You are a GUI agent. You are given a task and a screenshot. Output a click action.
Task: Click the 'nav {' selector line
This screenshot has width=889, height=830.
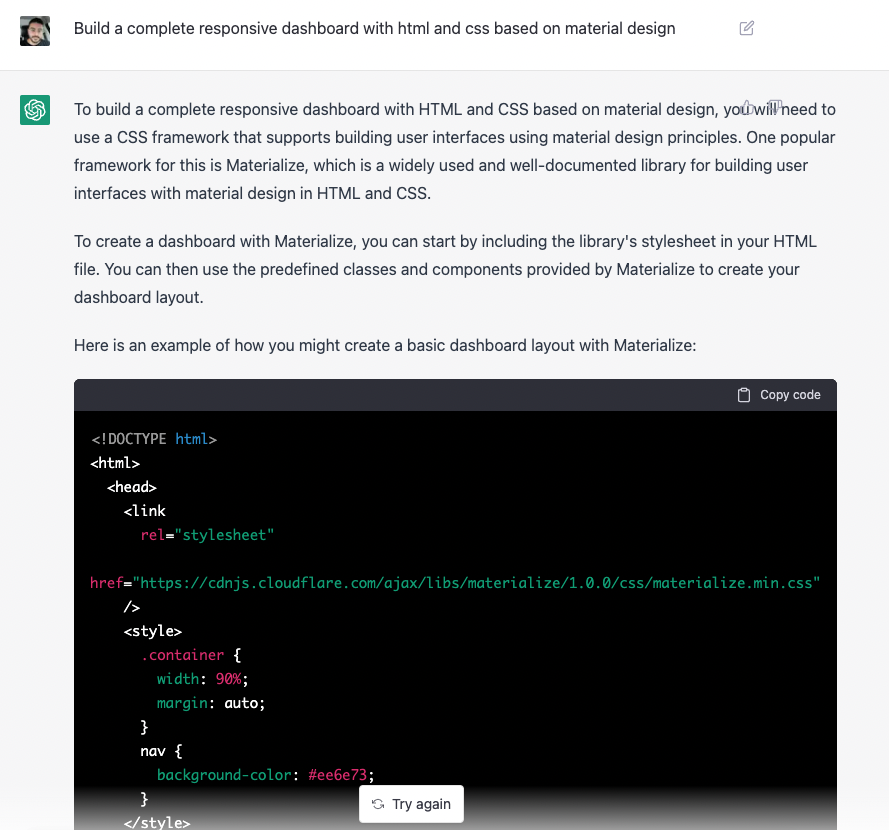point(162,751)
